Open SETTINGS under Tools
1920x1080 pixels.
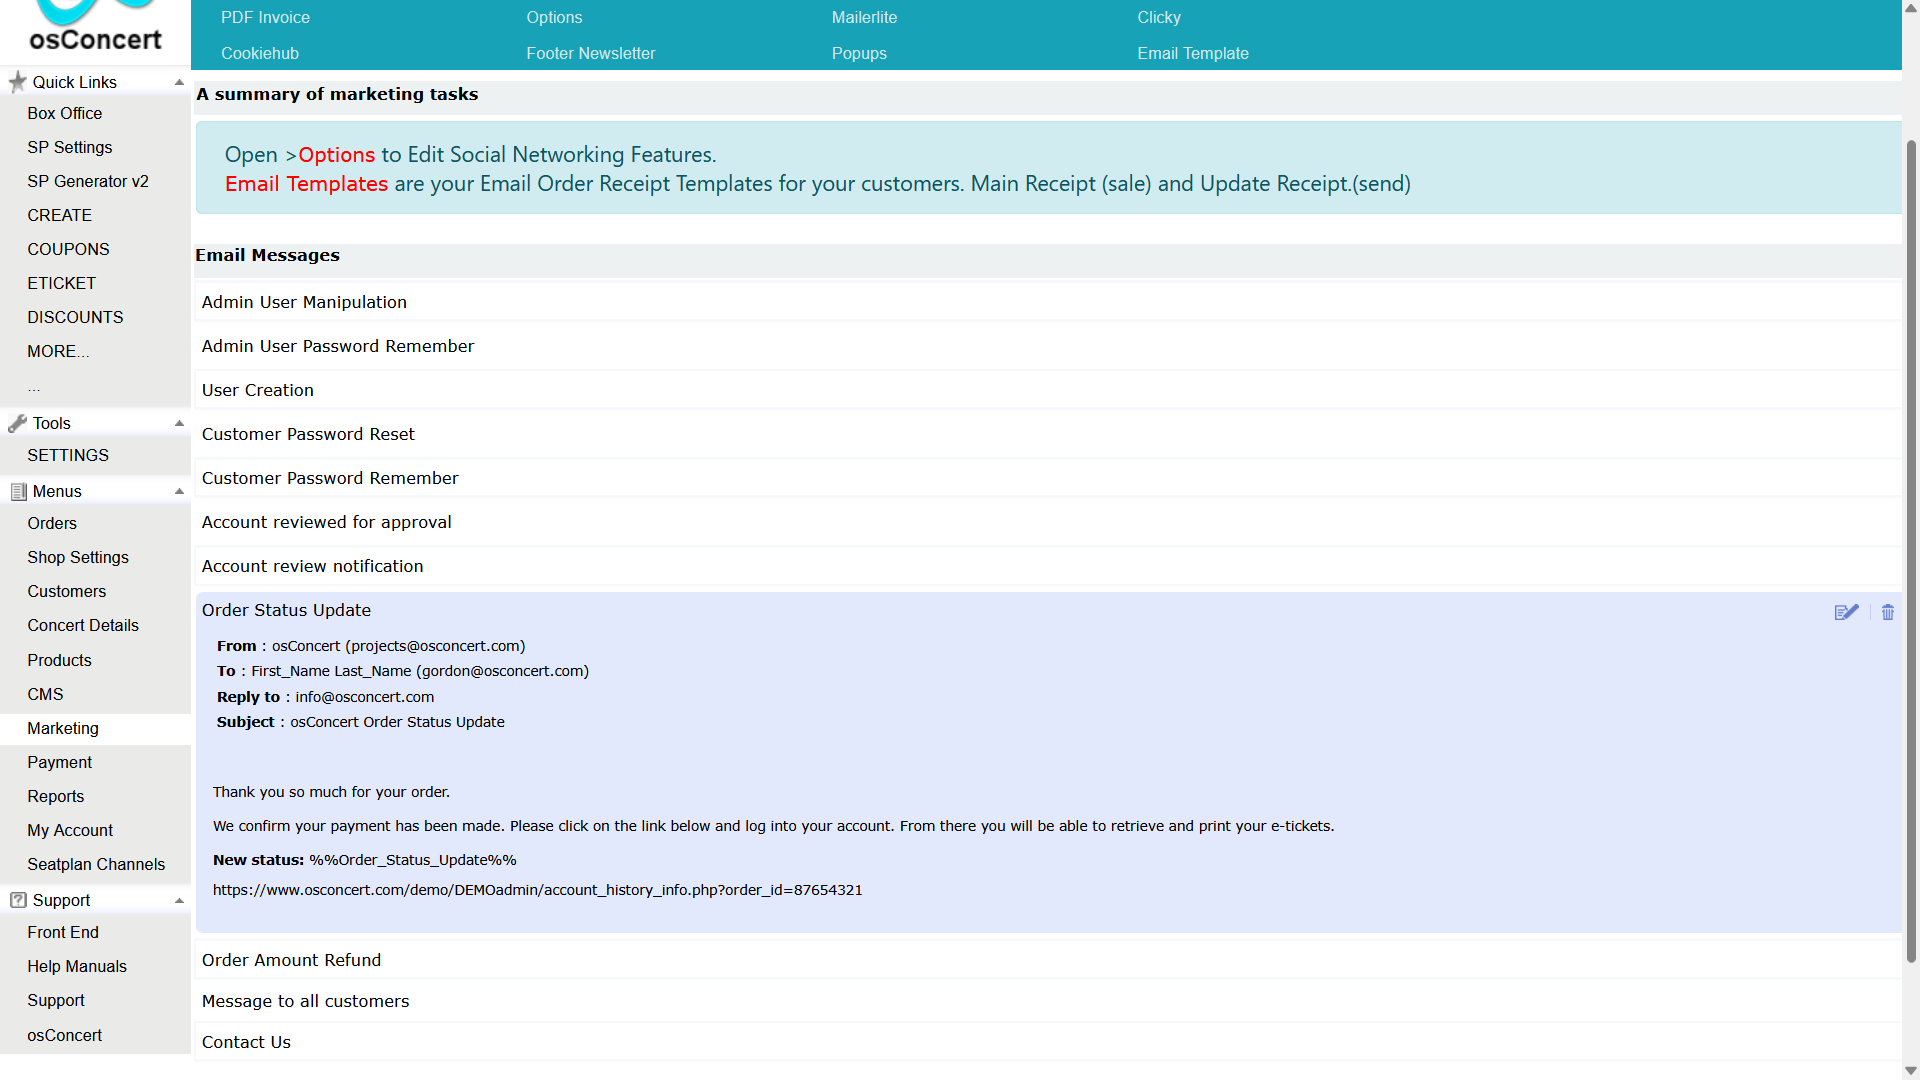pos(68,455)
